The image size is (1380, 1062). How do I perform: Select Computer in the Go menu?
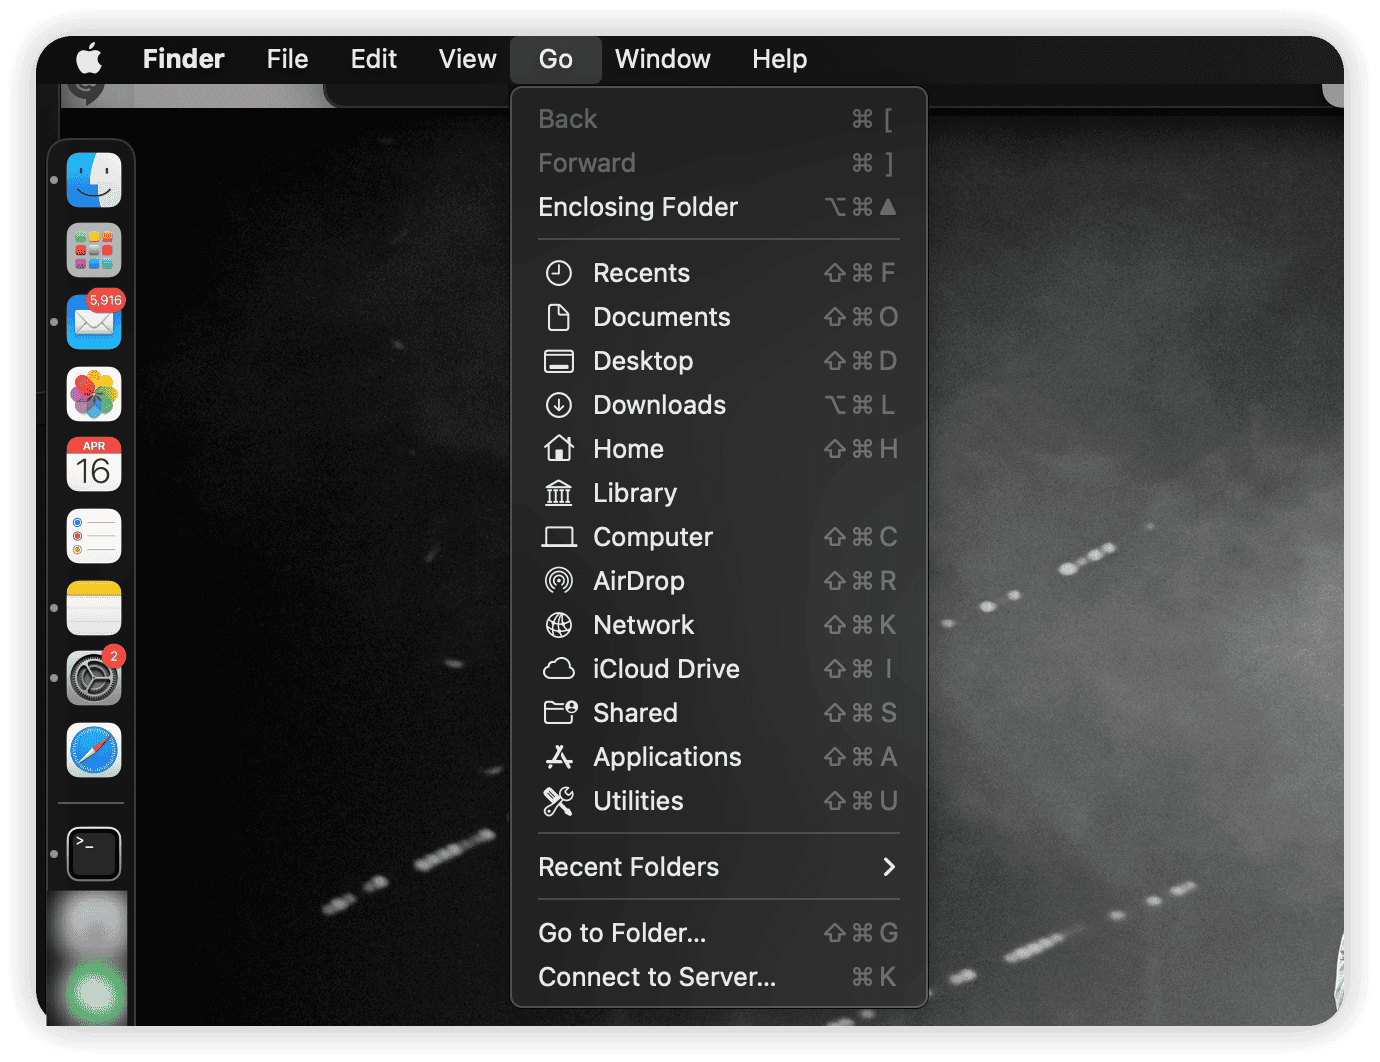719,537
